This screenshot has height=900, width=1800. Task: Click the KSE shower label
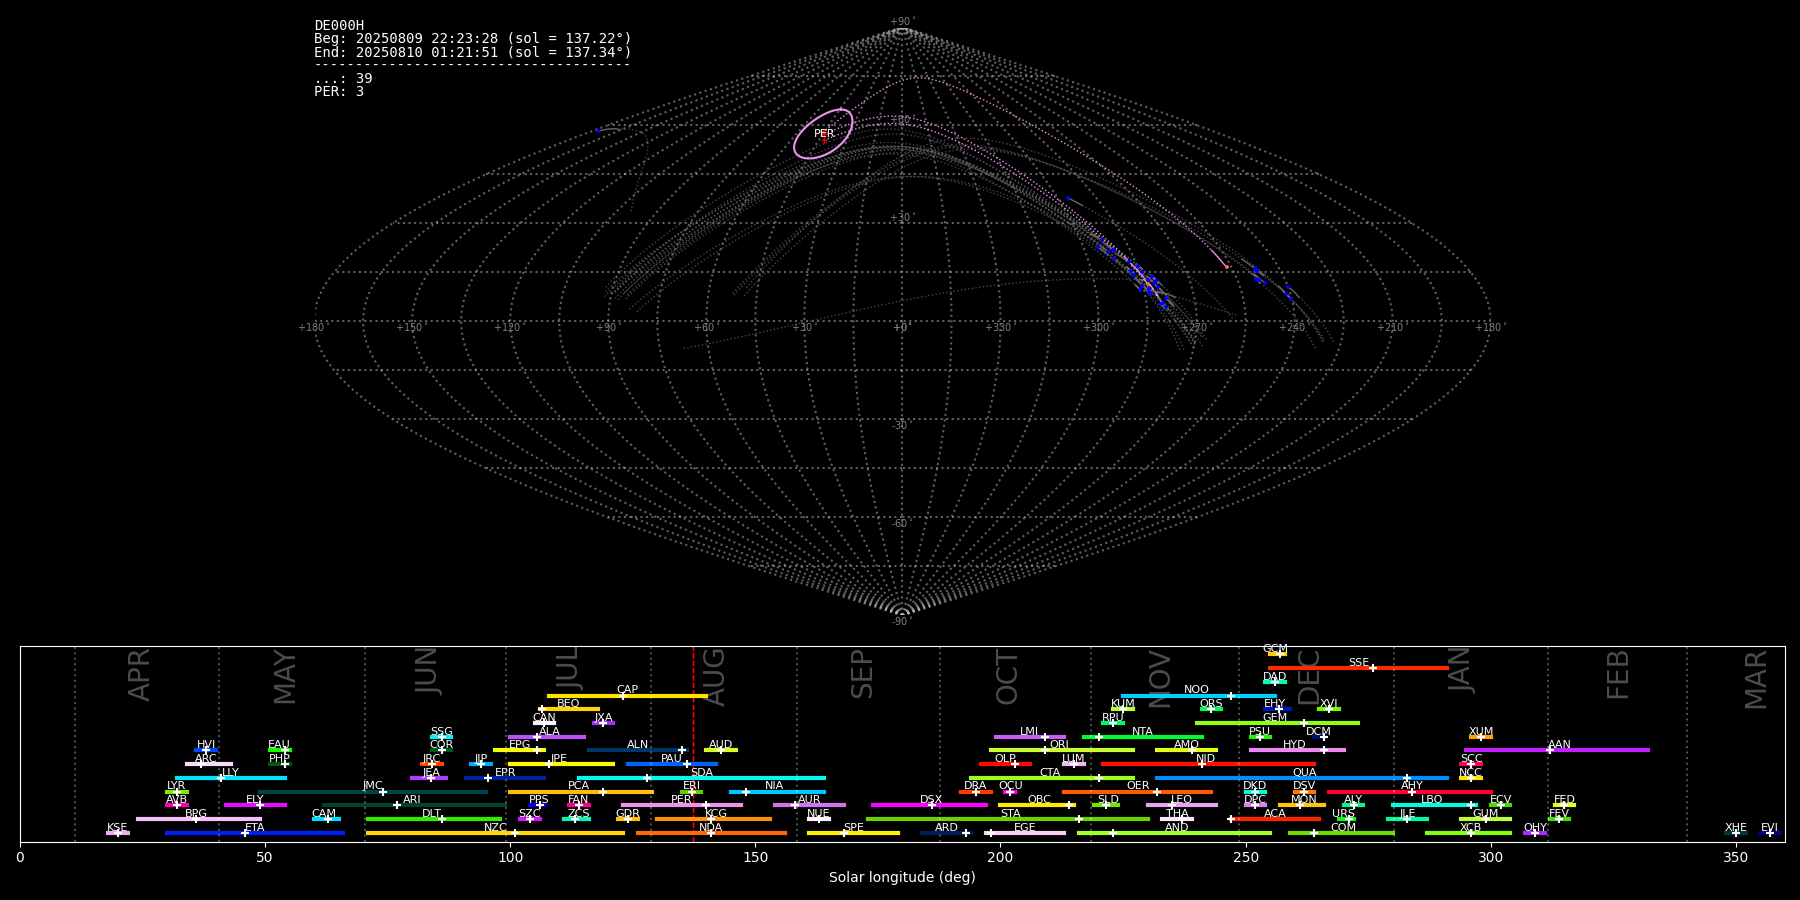(x=117, y=828)
